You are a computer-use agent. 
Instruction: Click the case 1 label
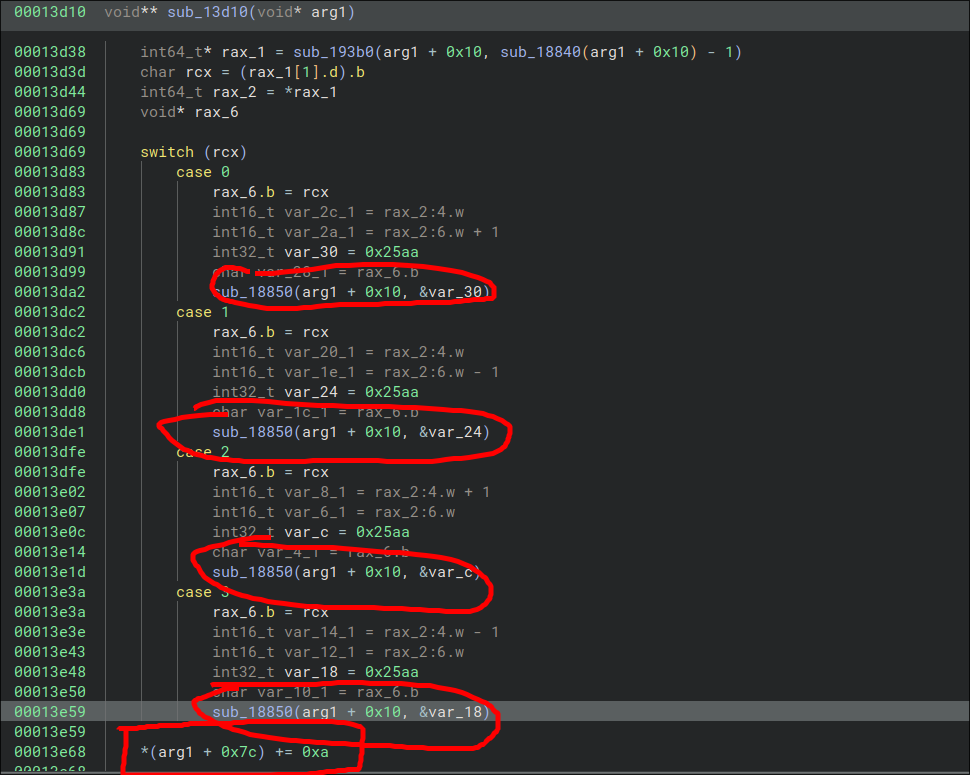[203, 312]
